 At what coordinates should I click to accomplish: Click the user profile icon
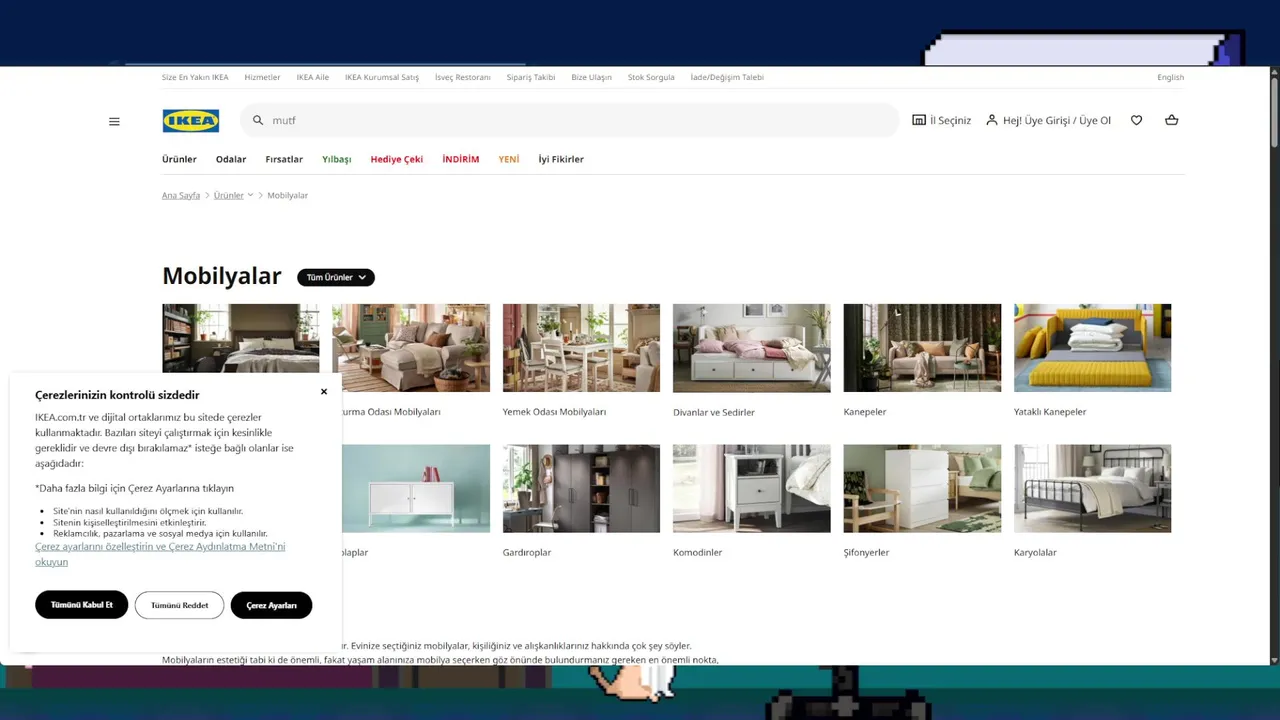(x=992, y=120)
